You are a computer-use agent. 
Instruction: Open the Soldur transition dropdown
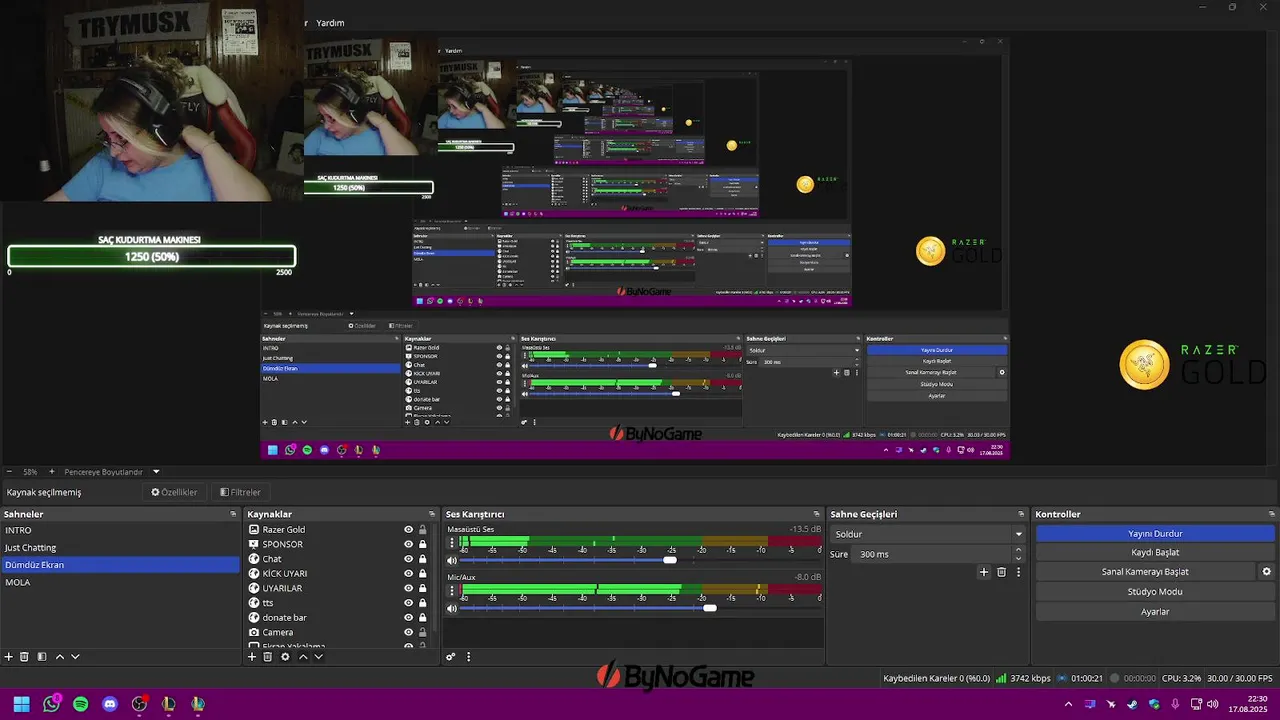[929, 534]
